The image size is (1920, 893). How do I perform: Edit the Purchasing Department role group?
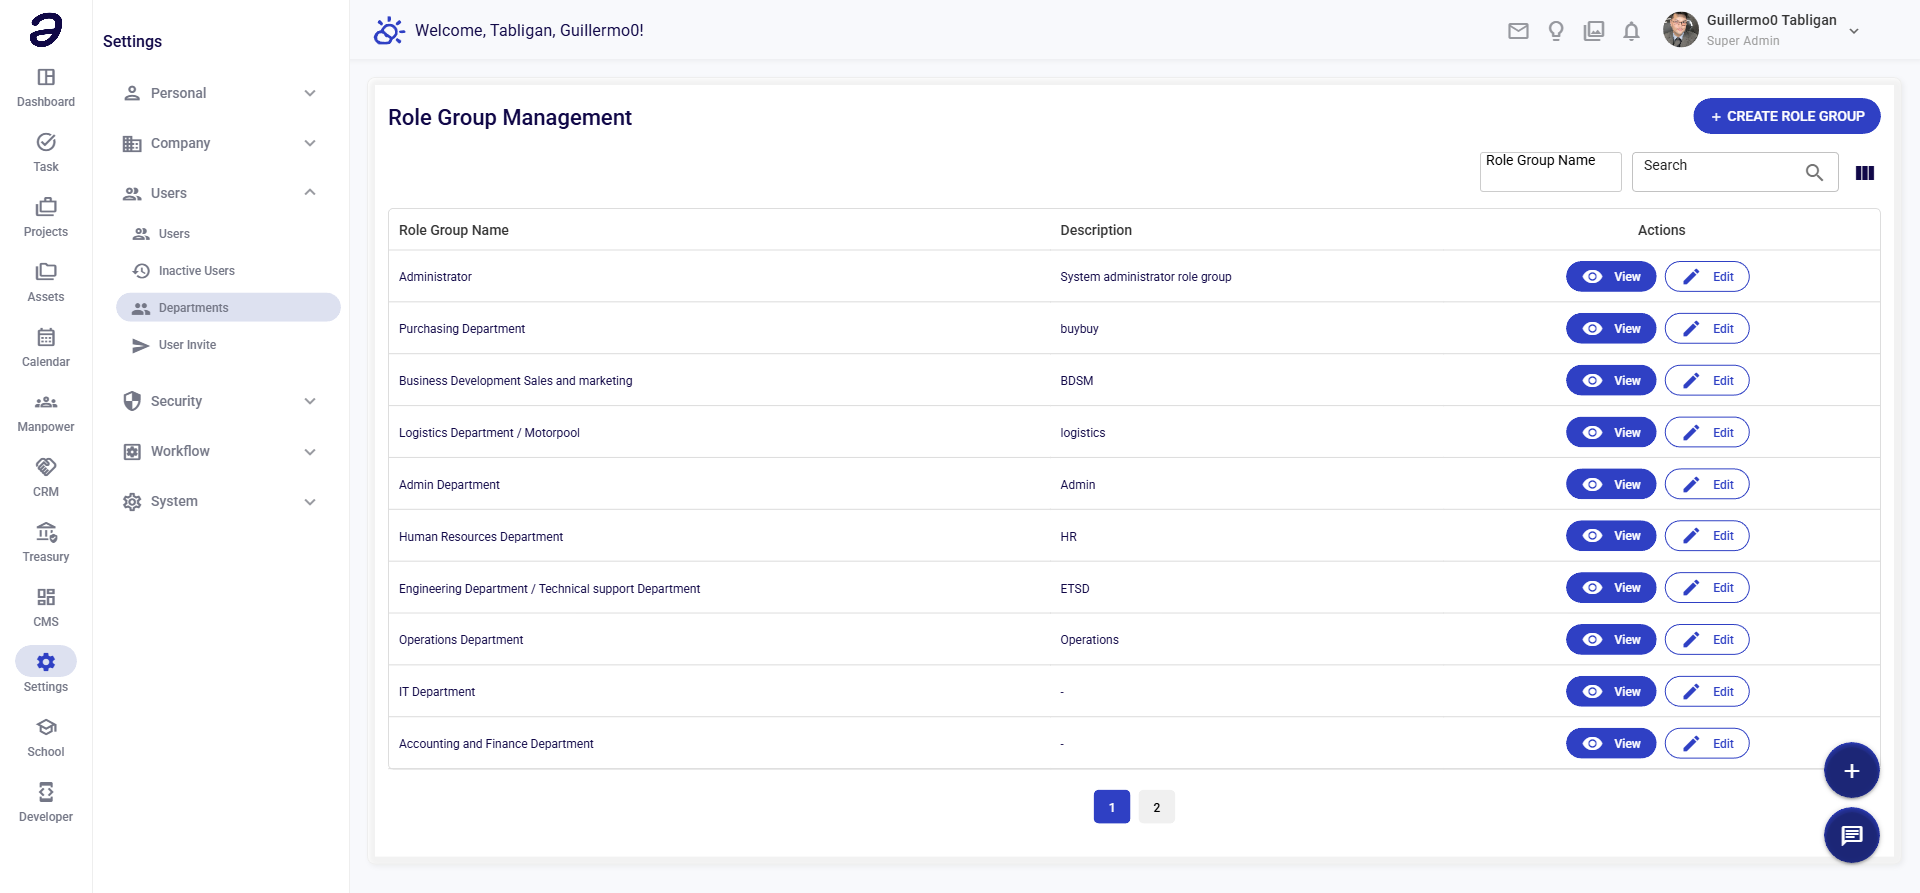click(1707, 329)
